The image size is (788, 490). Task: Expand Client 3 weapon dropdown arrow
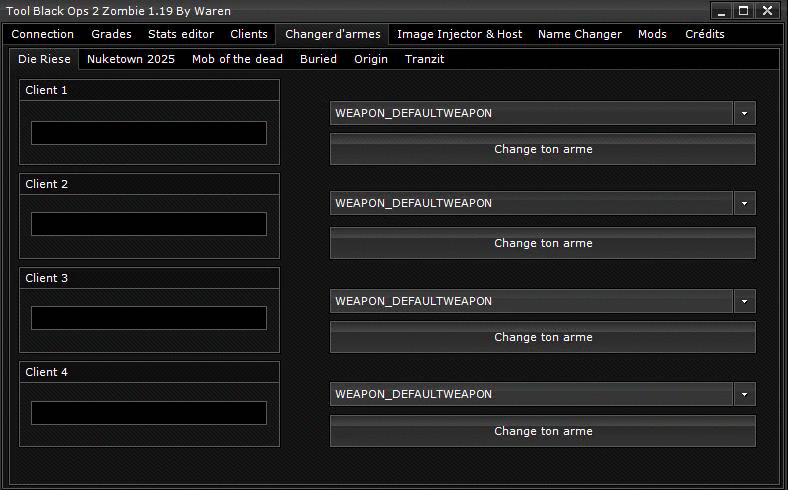(x=744, y=301)
